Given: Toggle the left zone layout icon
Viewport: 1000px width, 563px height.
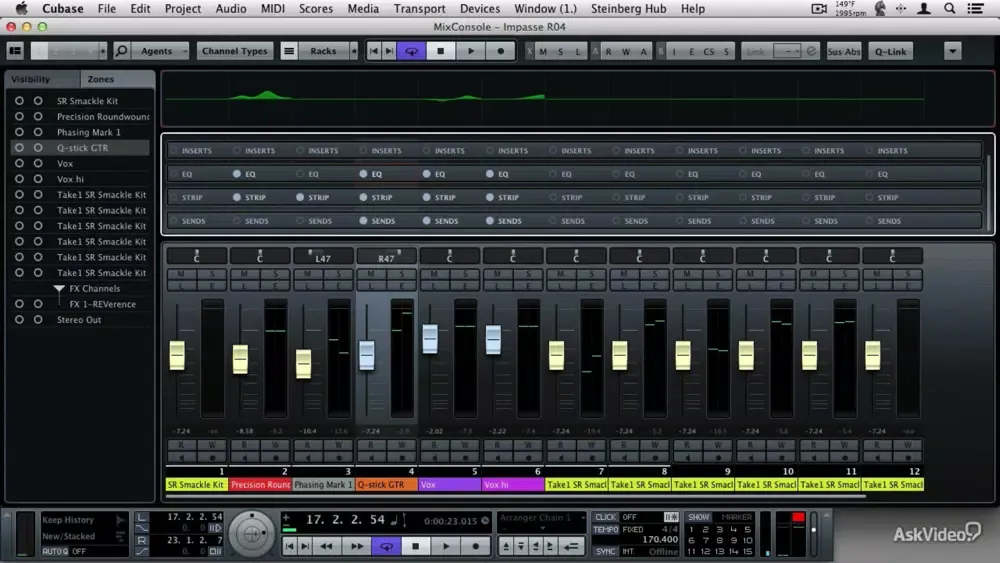Looking at the screenshot, I should click(15, 51).
